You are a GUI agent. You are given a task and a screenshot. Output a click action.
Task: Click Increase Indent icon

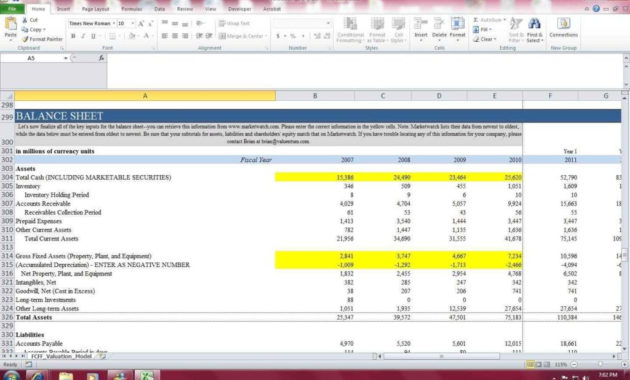209,36
